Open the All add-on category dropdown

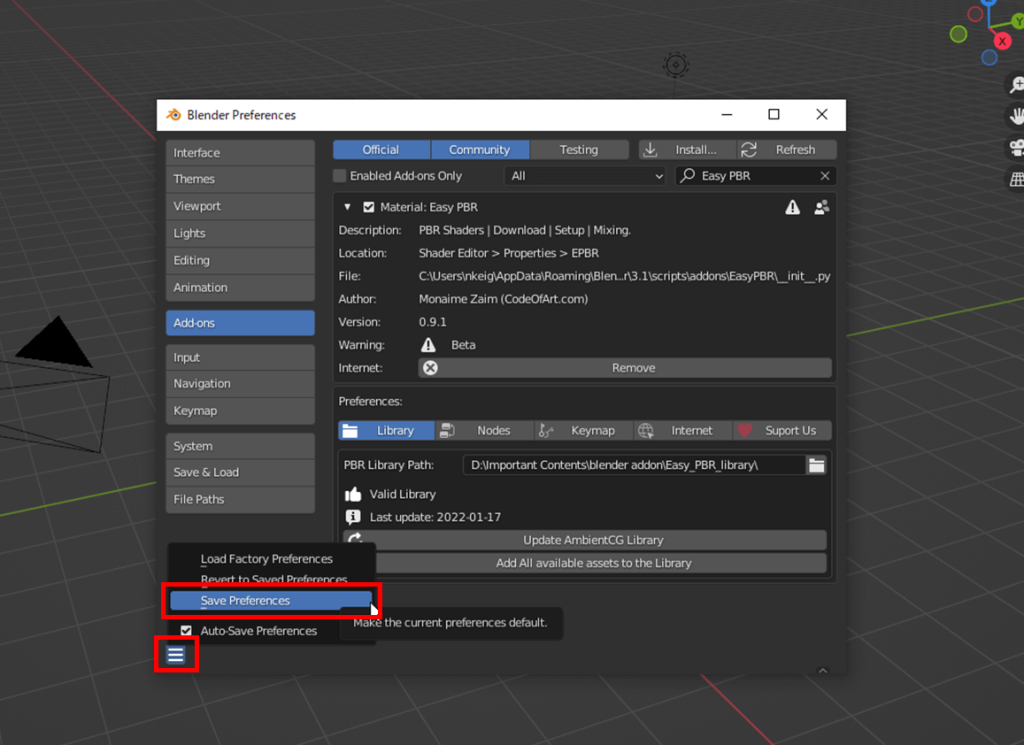point(584,175)
